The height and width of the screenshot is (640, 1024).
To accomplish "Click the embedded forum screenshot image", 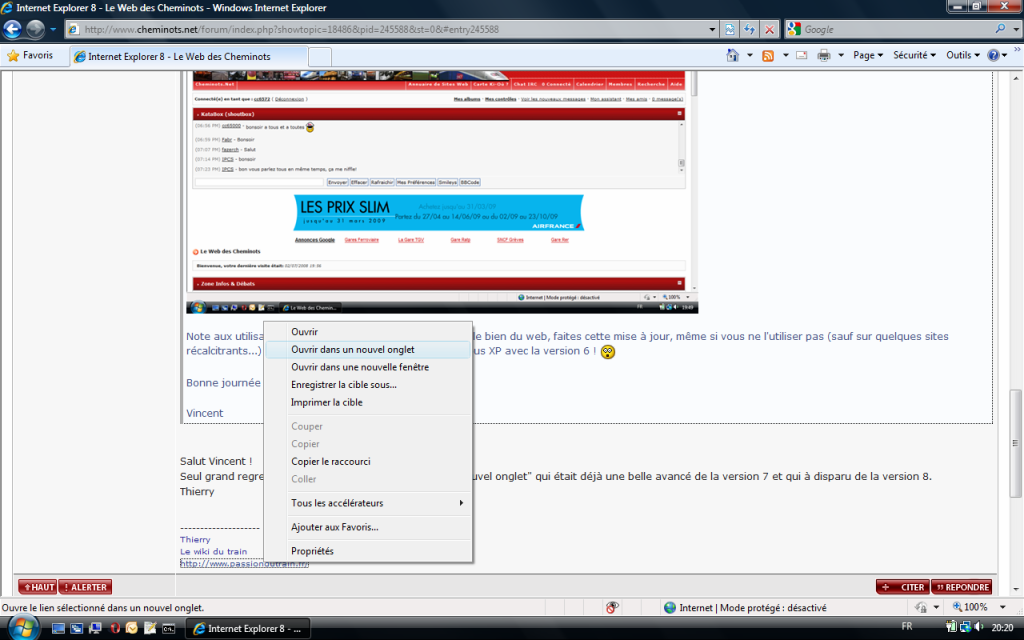I will coord(442,193).
